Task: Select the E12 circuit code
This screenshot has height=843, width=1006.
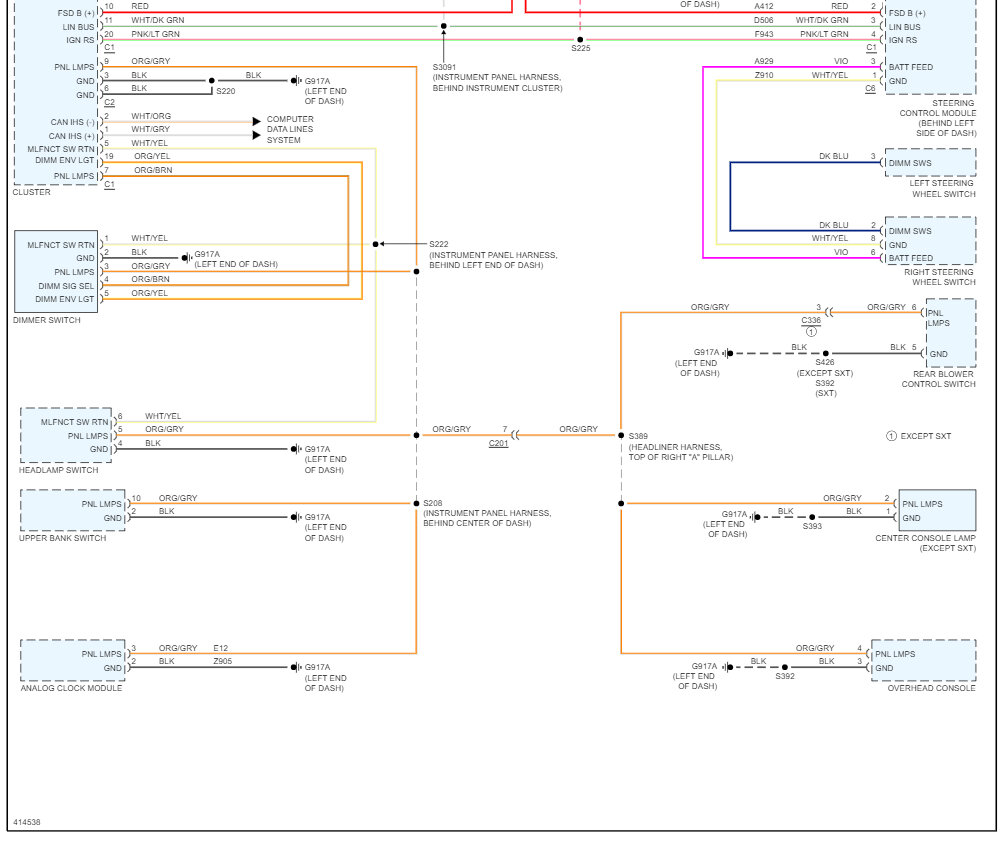Action: 221,649
